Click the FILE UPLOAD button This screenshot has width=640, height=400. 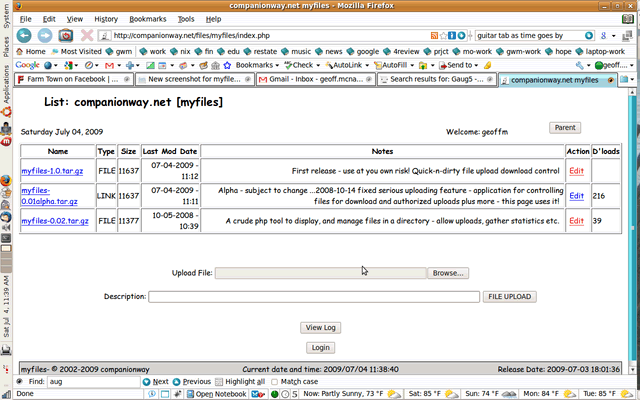coord(509,297)
